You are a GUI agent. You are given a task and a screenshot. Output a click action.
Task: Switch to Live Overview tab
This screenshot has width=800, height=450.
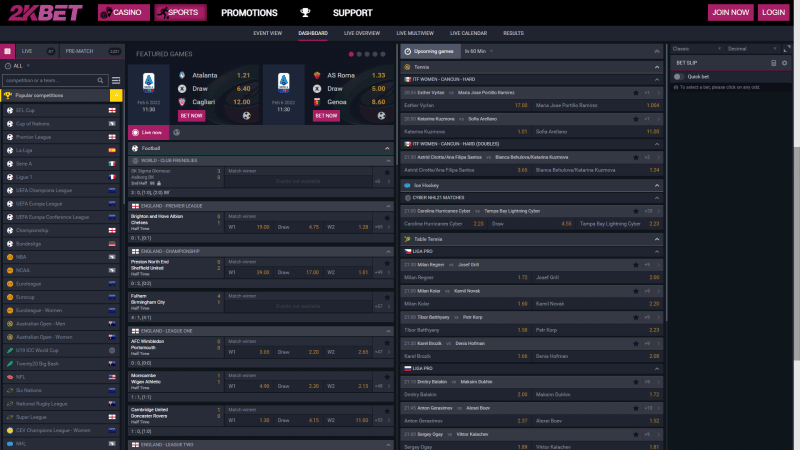pyautogui.click(x=362, y=33)
